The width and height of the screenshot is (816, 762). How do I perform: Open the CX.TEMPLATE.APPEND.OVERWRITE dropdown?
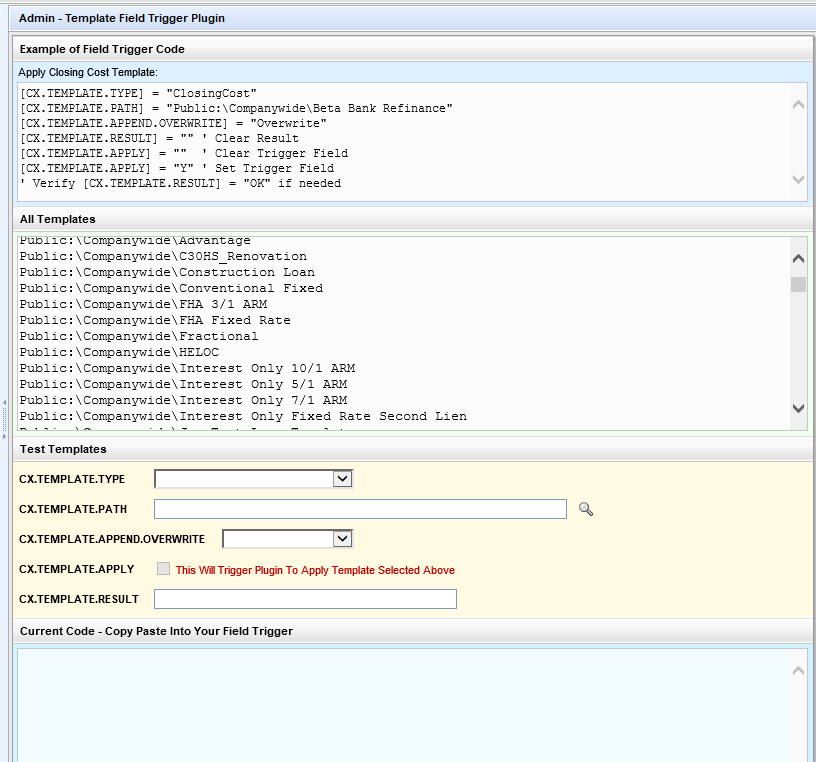(x=287, y=539)
